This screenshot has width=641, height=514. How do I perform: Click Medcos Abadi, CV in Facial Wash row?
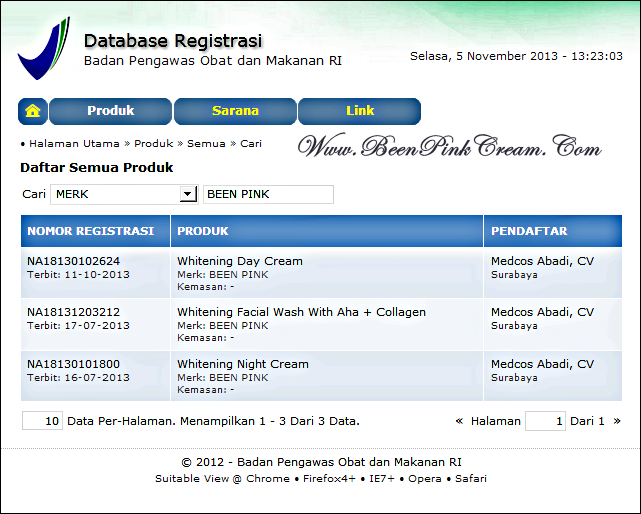pyautogui.click(x=542, y=312)
